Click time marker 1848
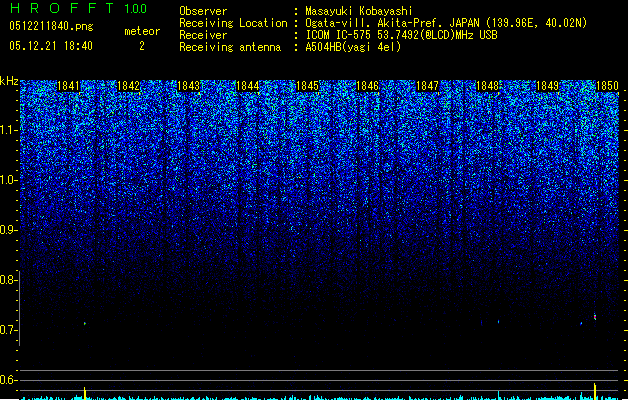629x400 pixels. tap(487, 86)
